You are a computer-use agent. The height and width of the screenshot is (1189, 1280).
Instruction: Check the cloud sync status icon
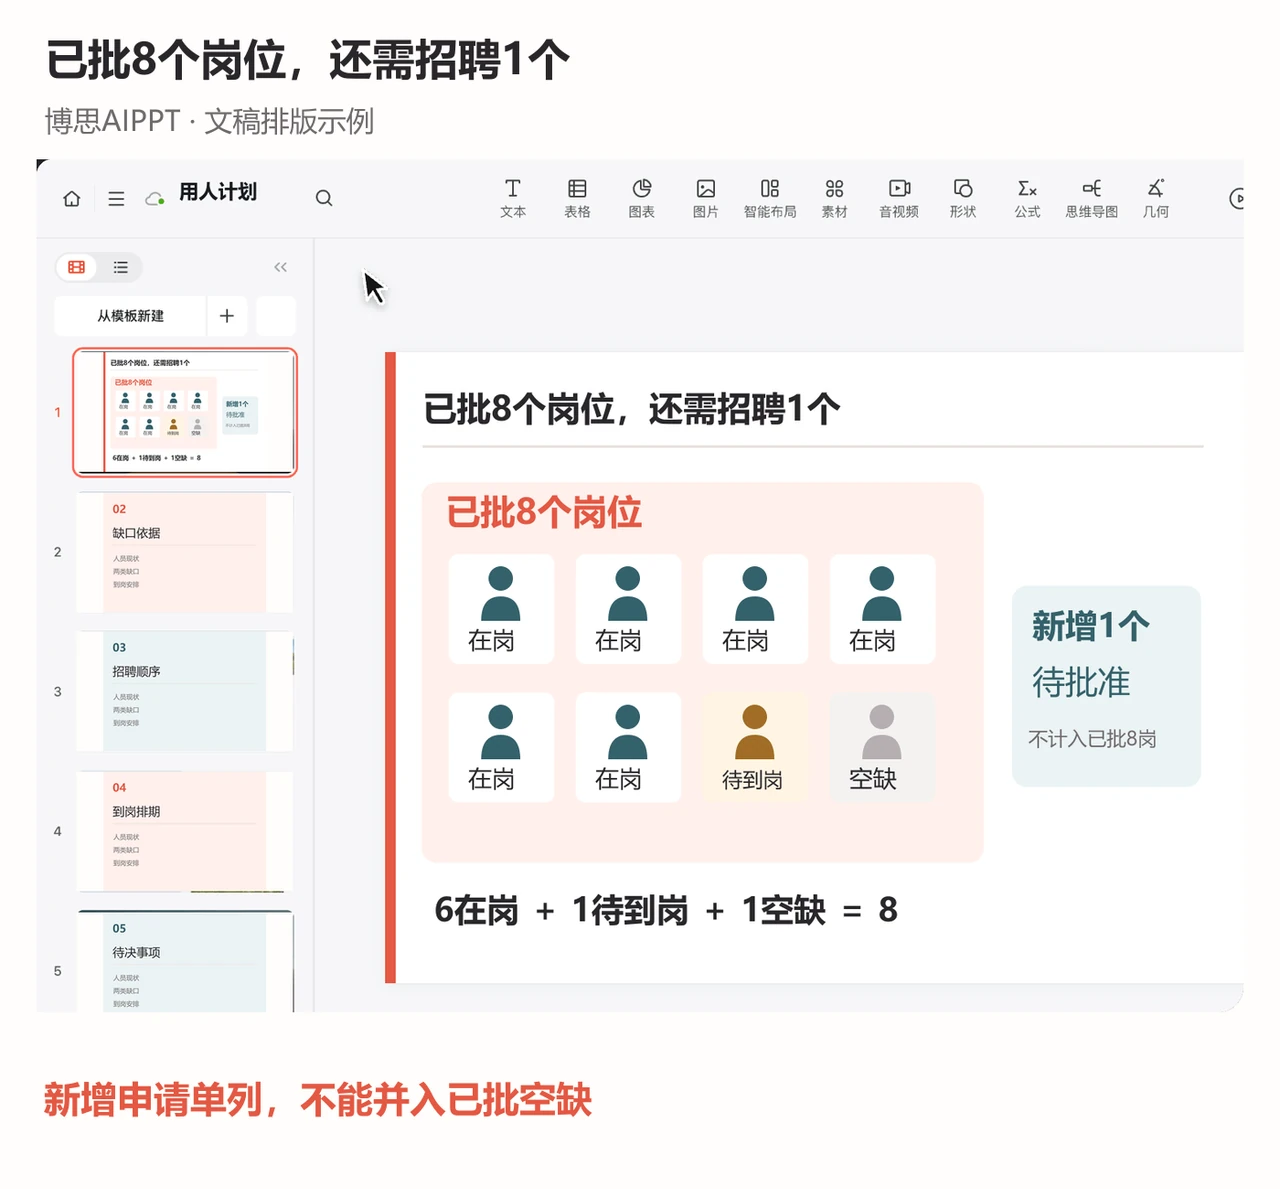[155, 198]
